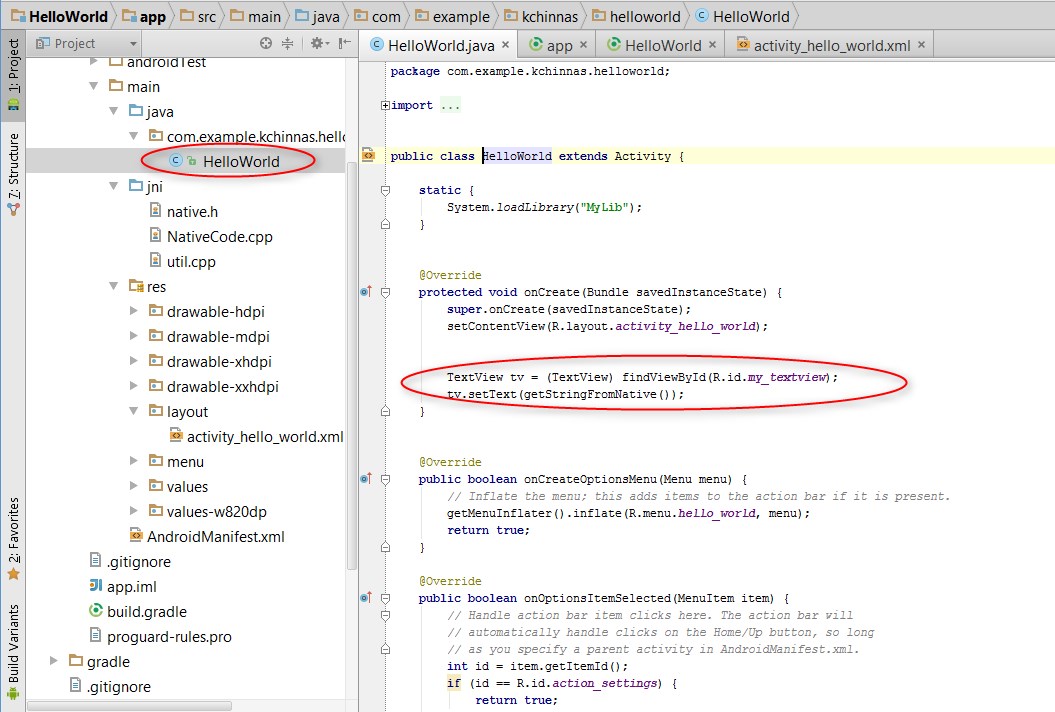
Task: Click the helloworld breadcrumb folder
Action: click(636, 16)
